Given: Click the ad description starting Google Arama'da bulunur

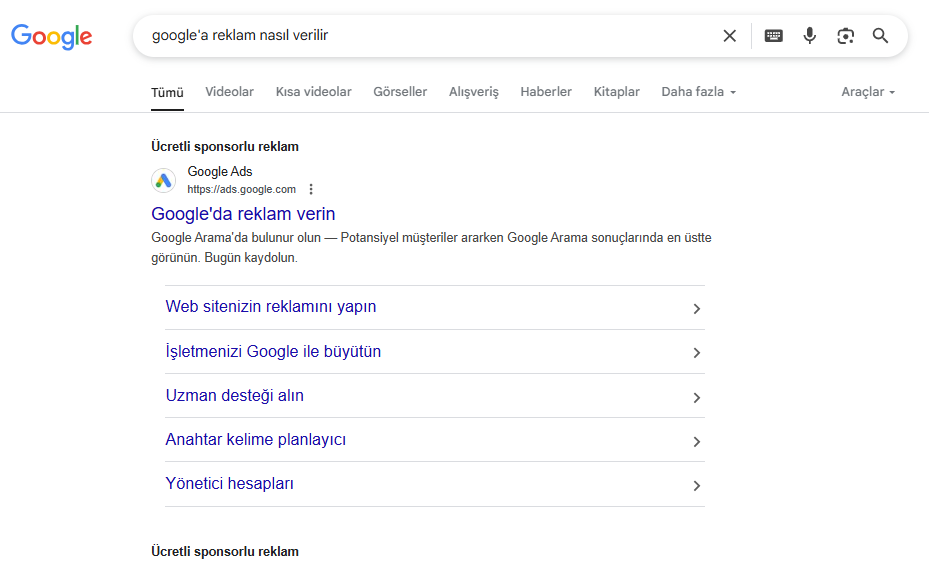Looking at the screenshot, I should 431,248.
